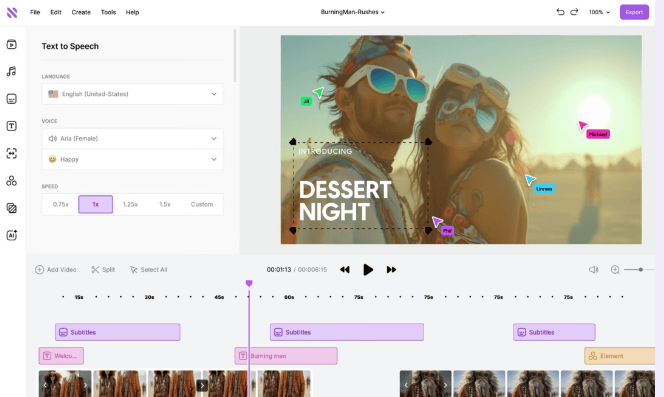Select the 1.25x speed option
The height and width of the screenshot is (397, 664).
point(130,204)
